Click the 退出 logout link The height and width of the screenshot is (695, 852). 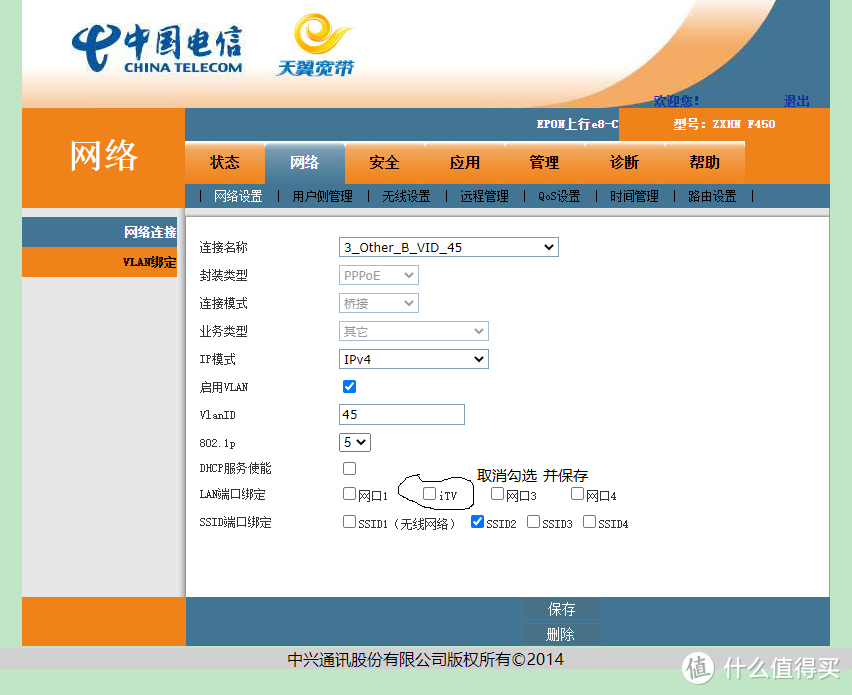click(795, 101)
